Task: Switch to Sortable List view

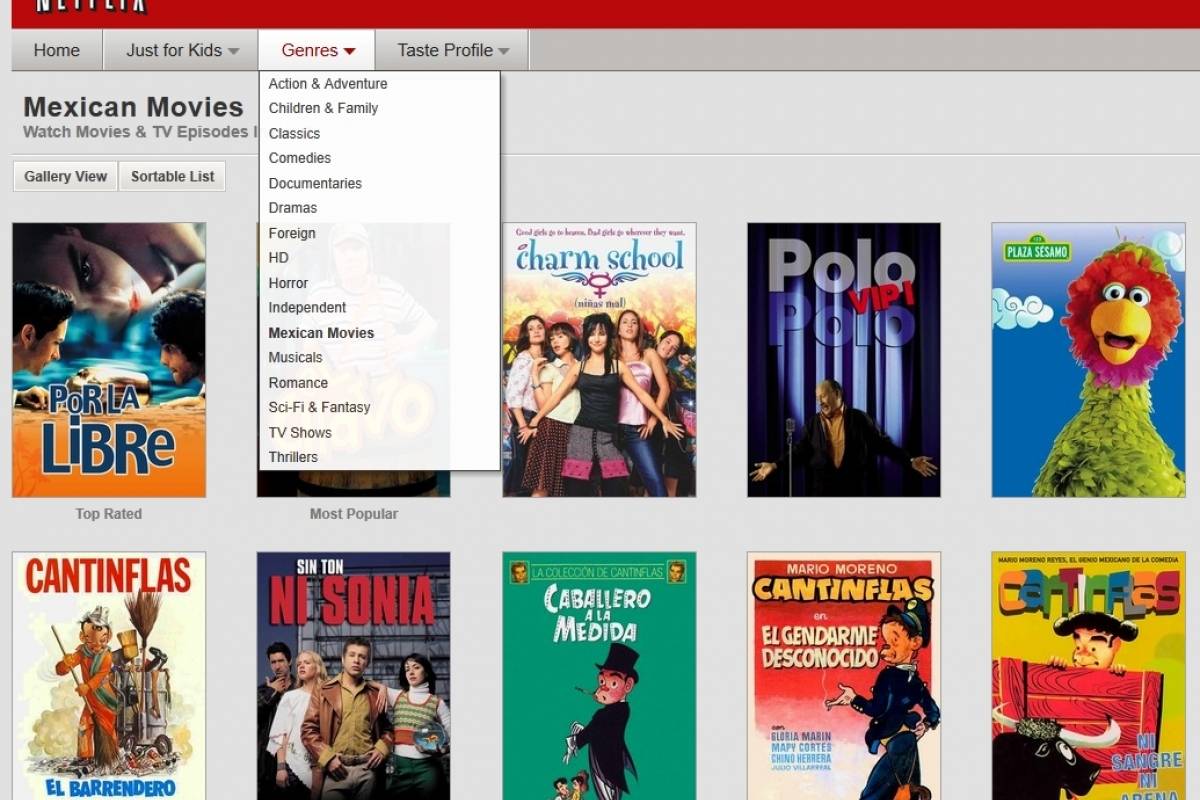Action: [172, 176]
